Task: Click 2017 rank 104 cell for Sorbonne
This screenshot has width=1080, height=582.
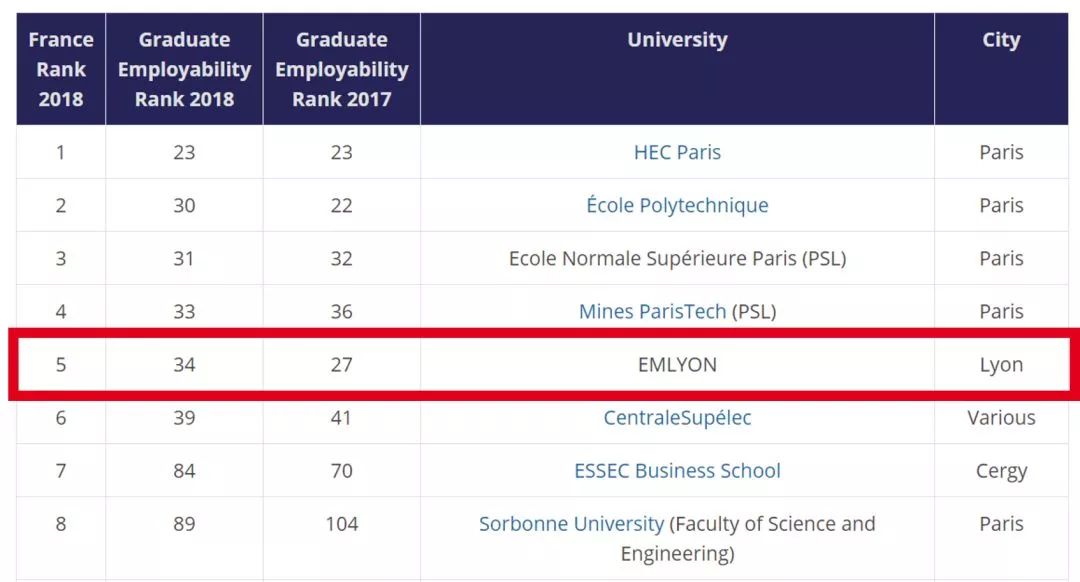Action: (342, 523)
